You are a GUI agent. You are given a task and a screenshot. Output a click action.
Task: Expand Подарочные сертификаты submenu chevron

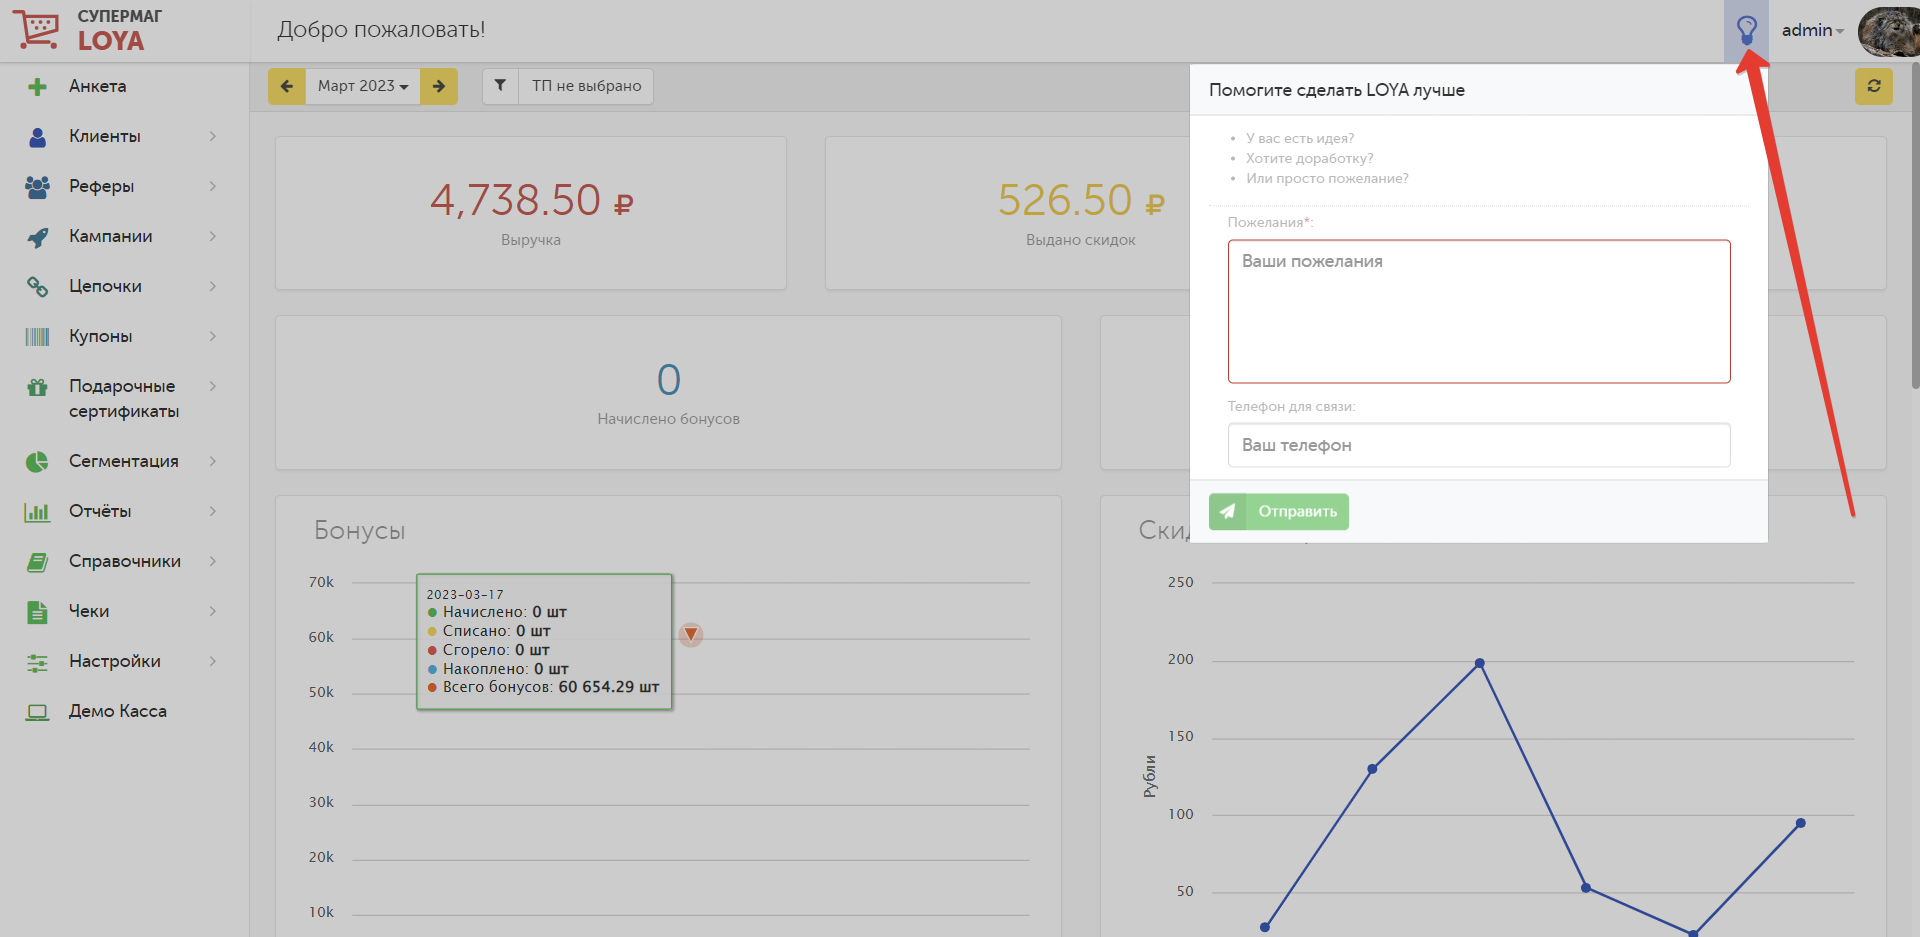coord(213,386)
